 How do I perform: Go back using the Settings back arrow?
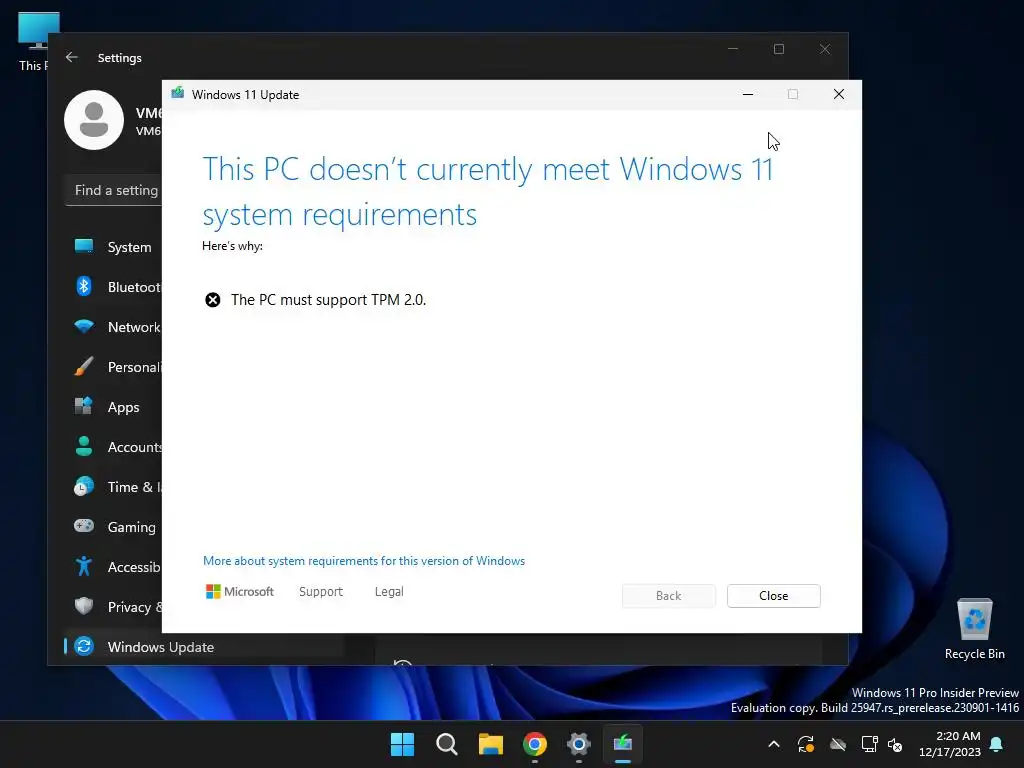coord(72,57)
